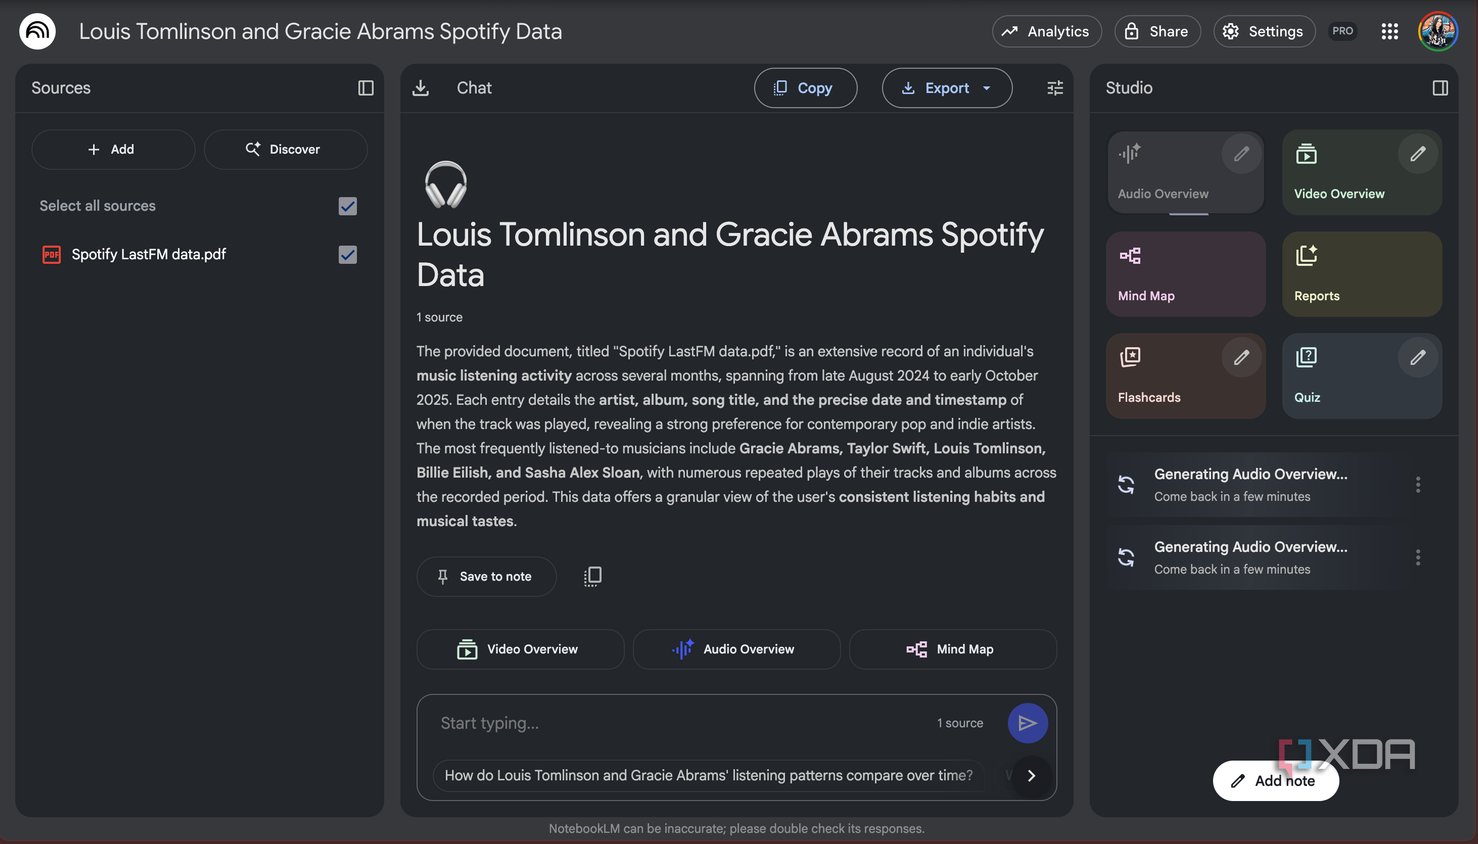Open Spotify LastFM data.pdf source

(x=148, y=255)
